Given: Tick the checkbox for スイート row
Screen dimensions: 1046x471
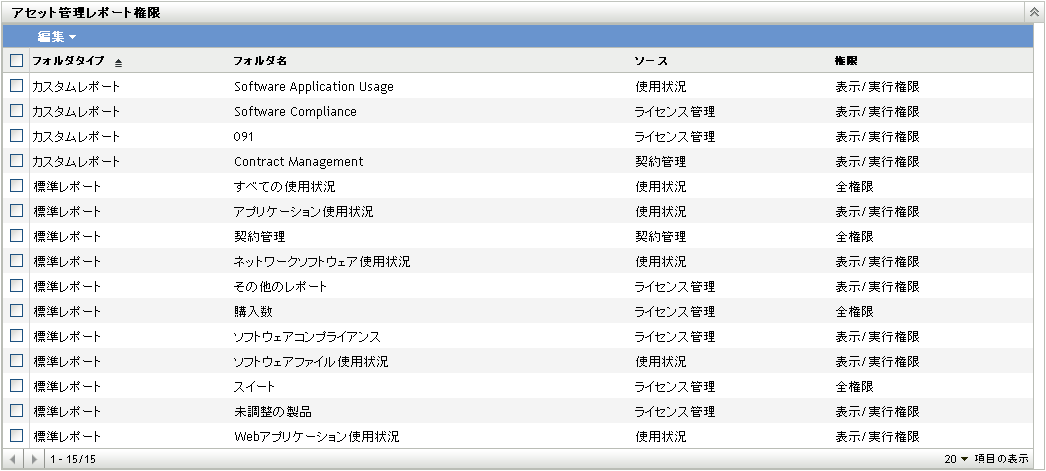Looking at the screenshot, I should click(16, 386).
